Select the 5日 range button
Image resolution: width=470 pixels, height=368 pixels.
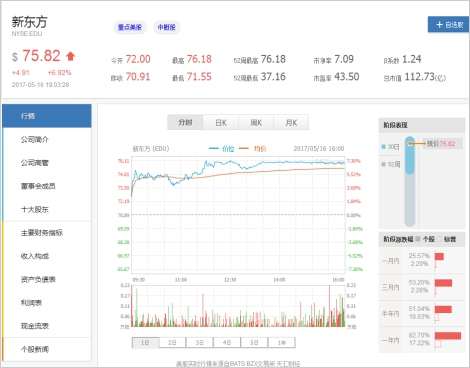pos(254,343)
